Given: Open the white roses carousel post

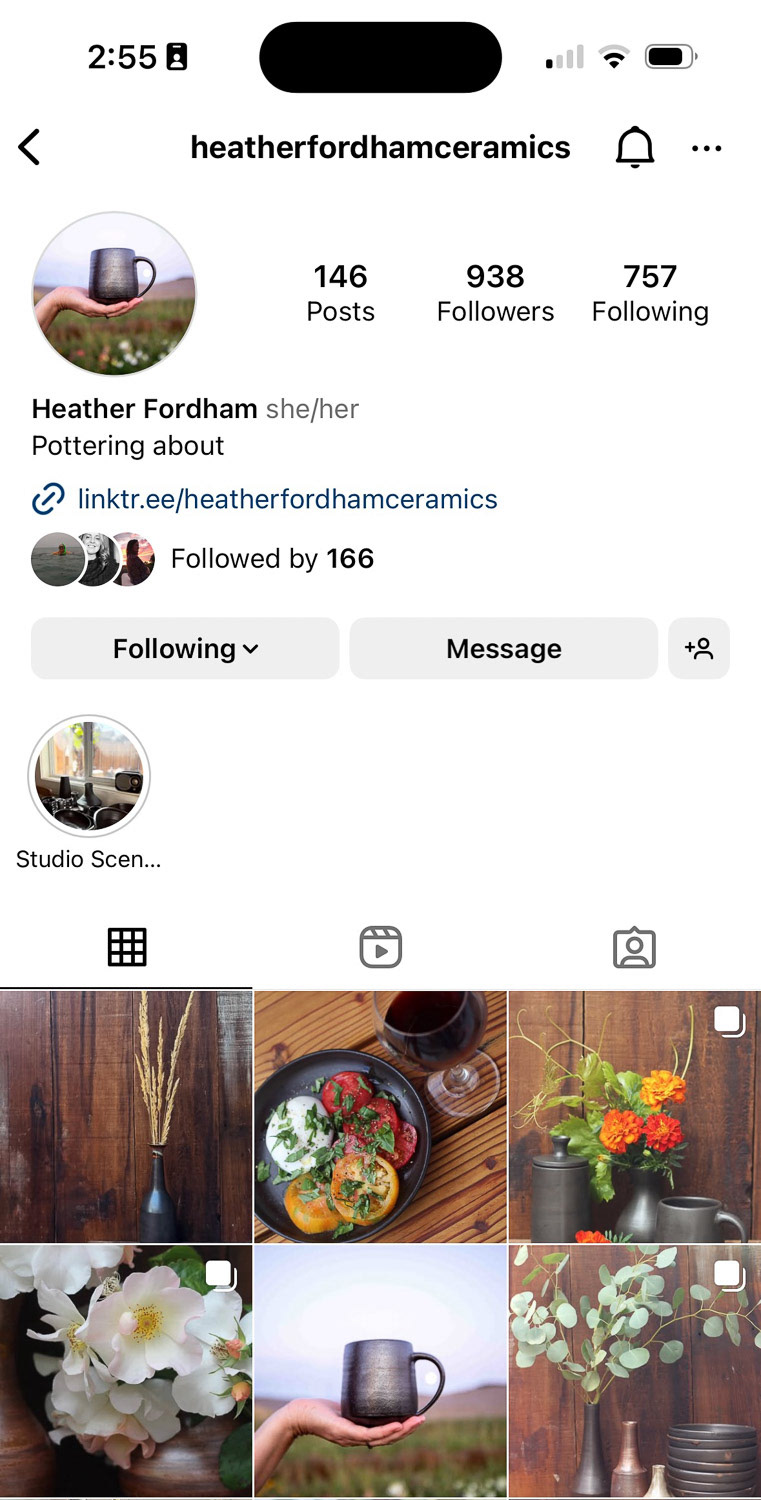Looking at the screenshot, I should [x=126, y=1370].
